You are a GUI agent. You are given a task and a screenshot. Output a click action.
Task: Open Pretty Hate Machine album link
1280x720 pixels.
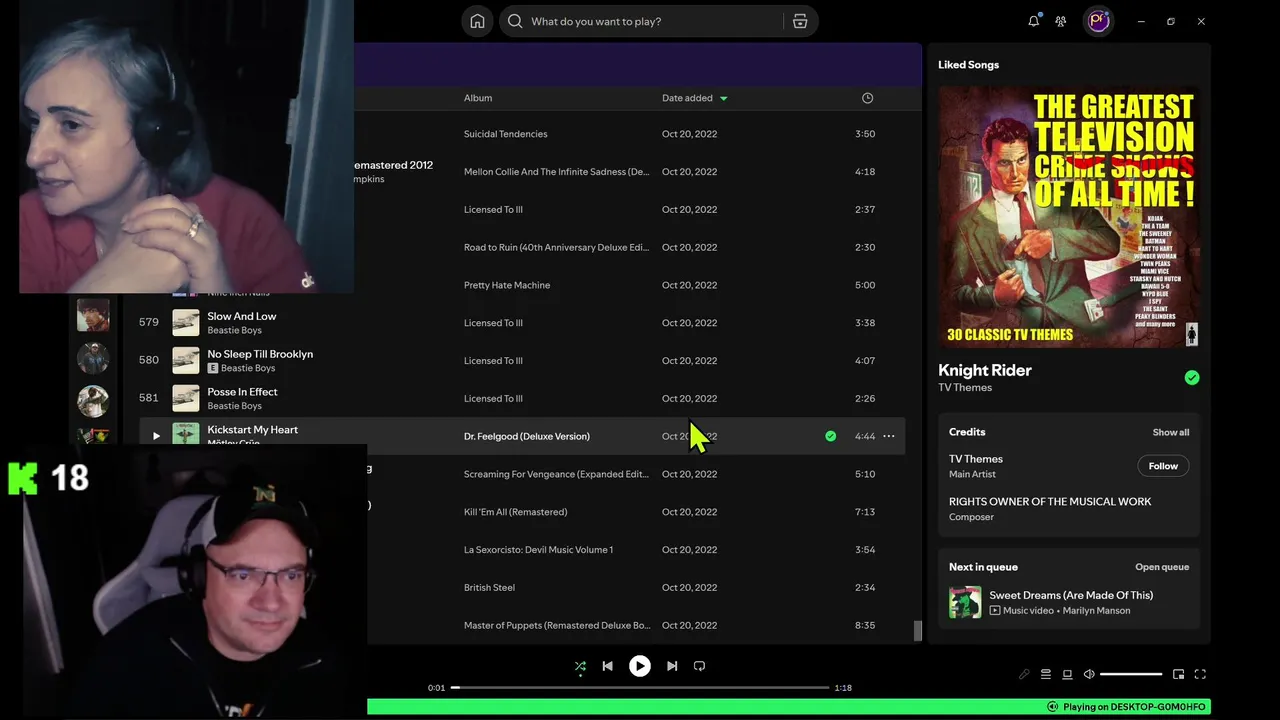(x=507, y=285)
